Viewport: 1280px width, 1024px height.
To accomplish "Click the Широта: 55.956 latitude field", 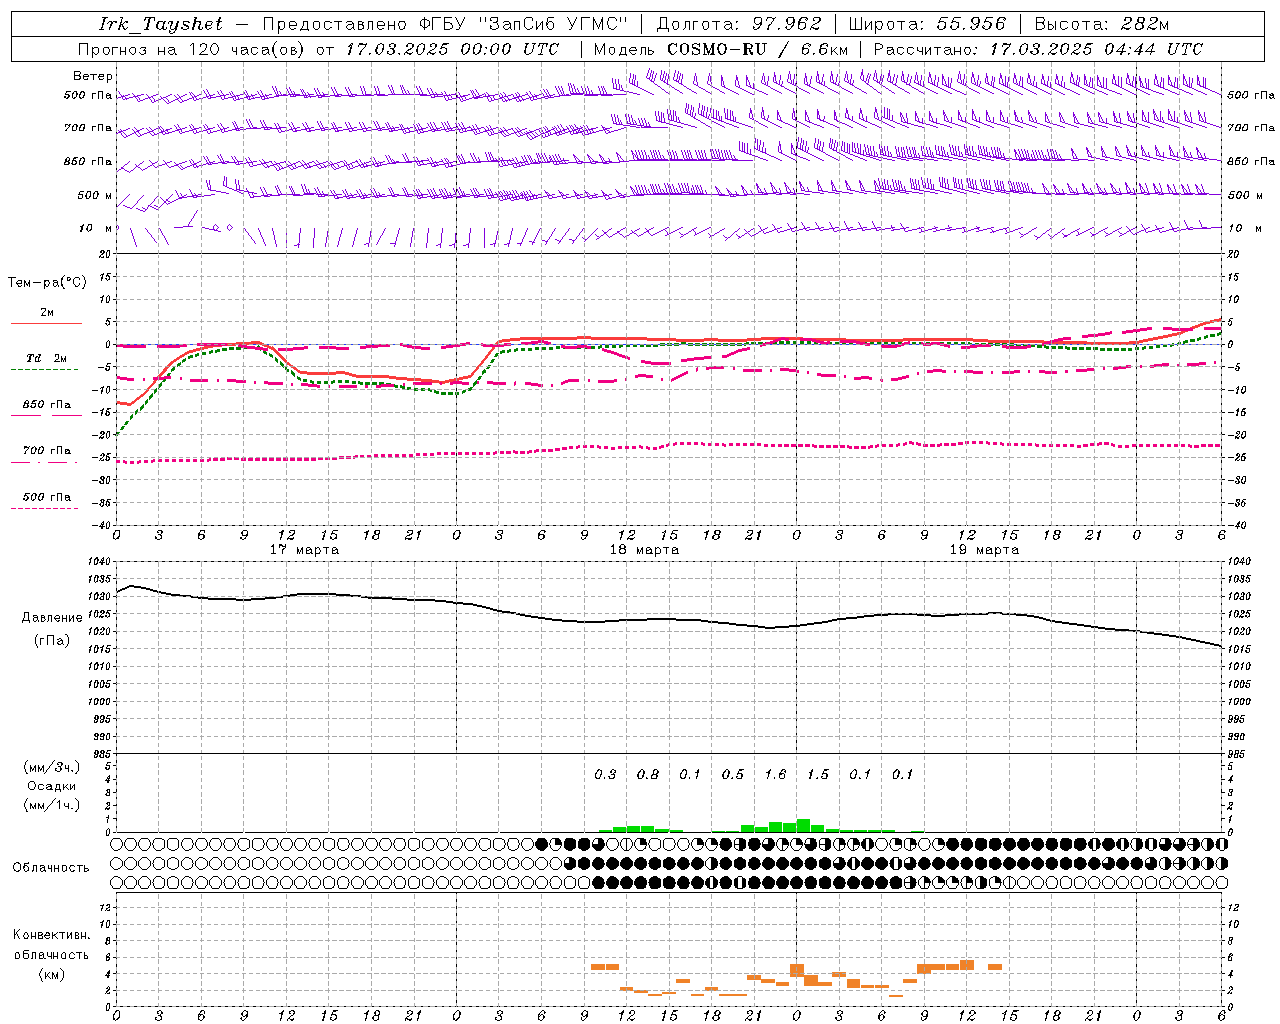I will pos(927,24).
